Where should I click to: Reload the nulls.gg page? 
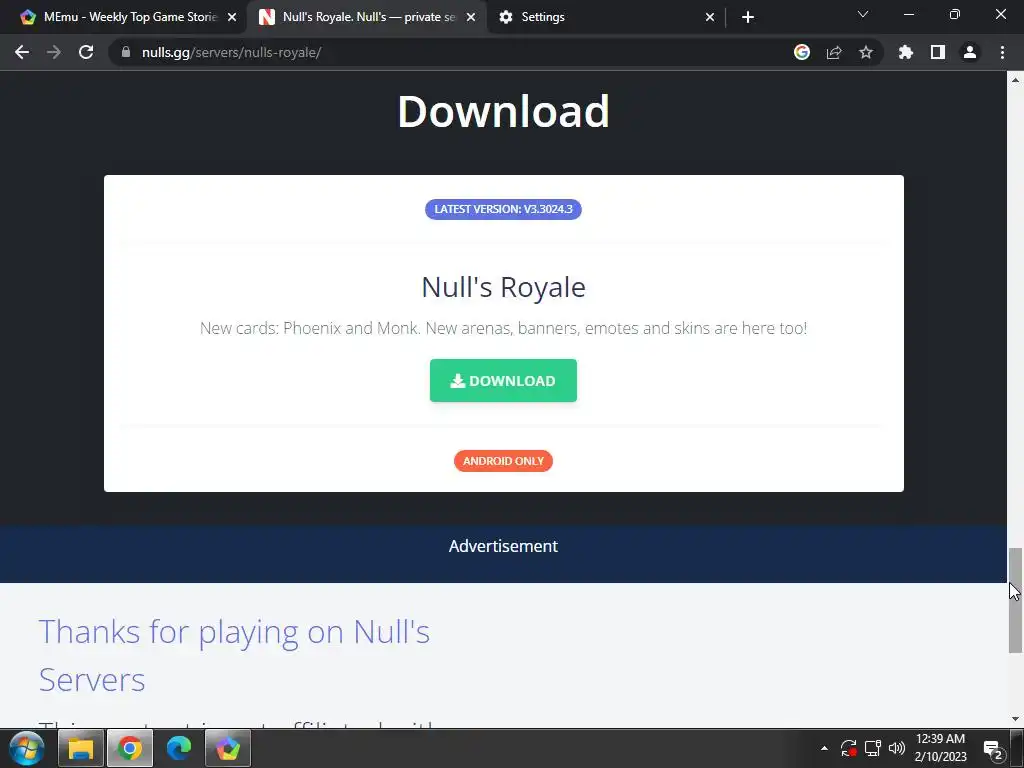pos(86,52)
